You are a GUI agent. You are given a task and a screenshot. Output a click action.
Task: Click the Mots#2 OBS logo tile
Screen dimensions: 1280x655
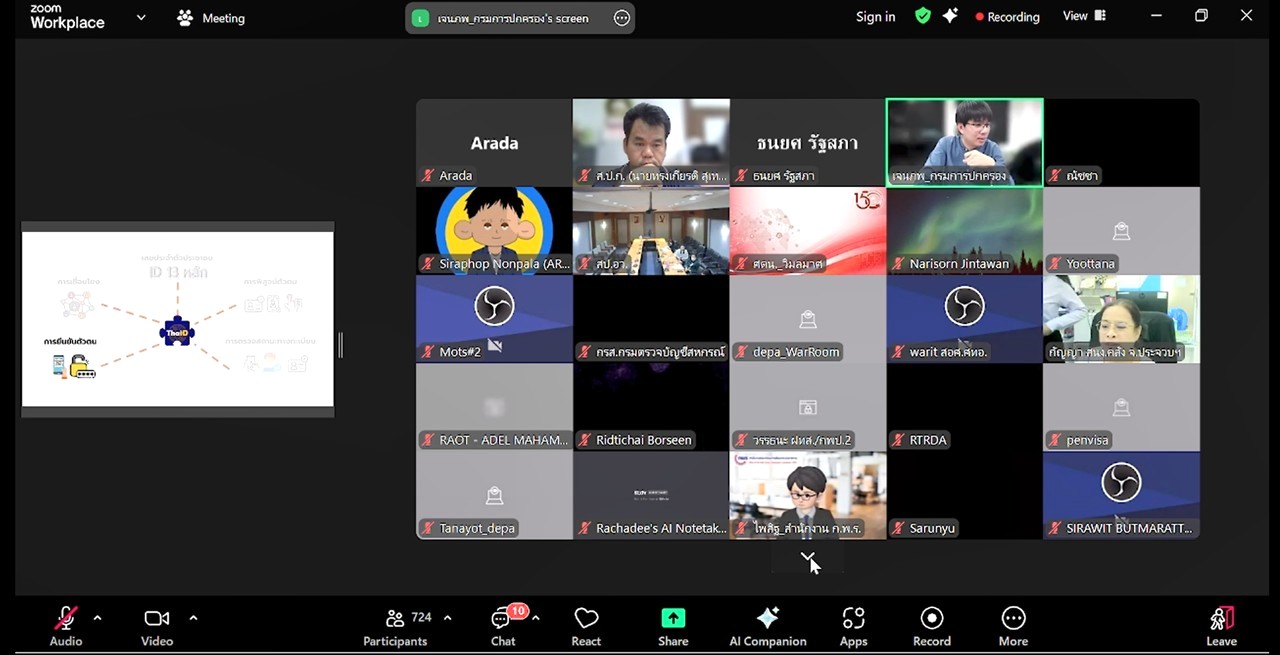494,318
